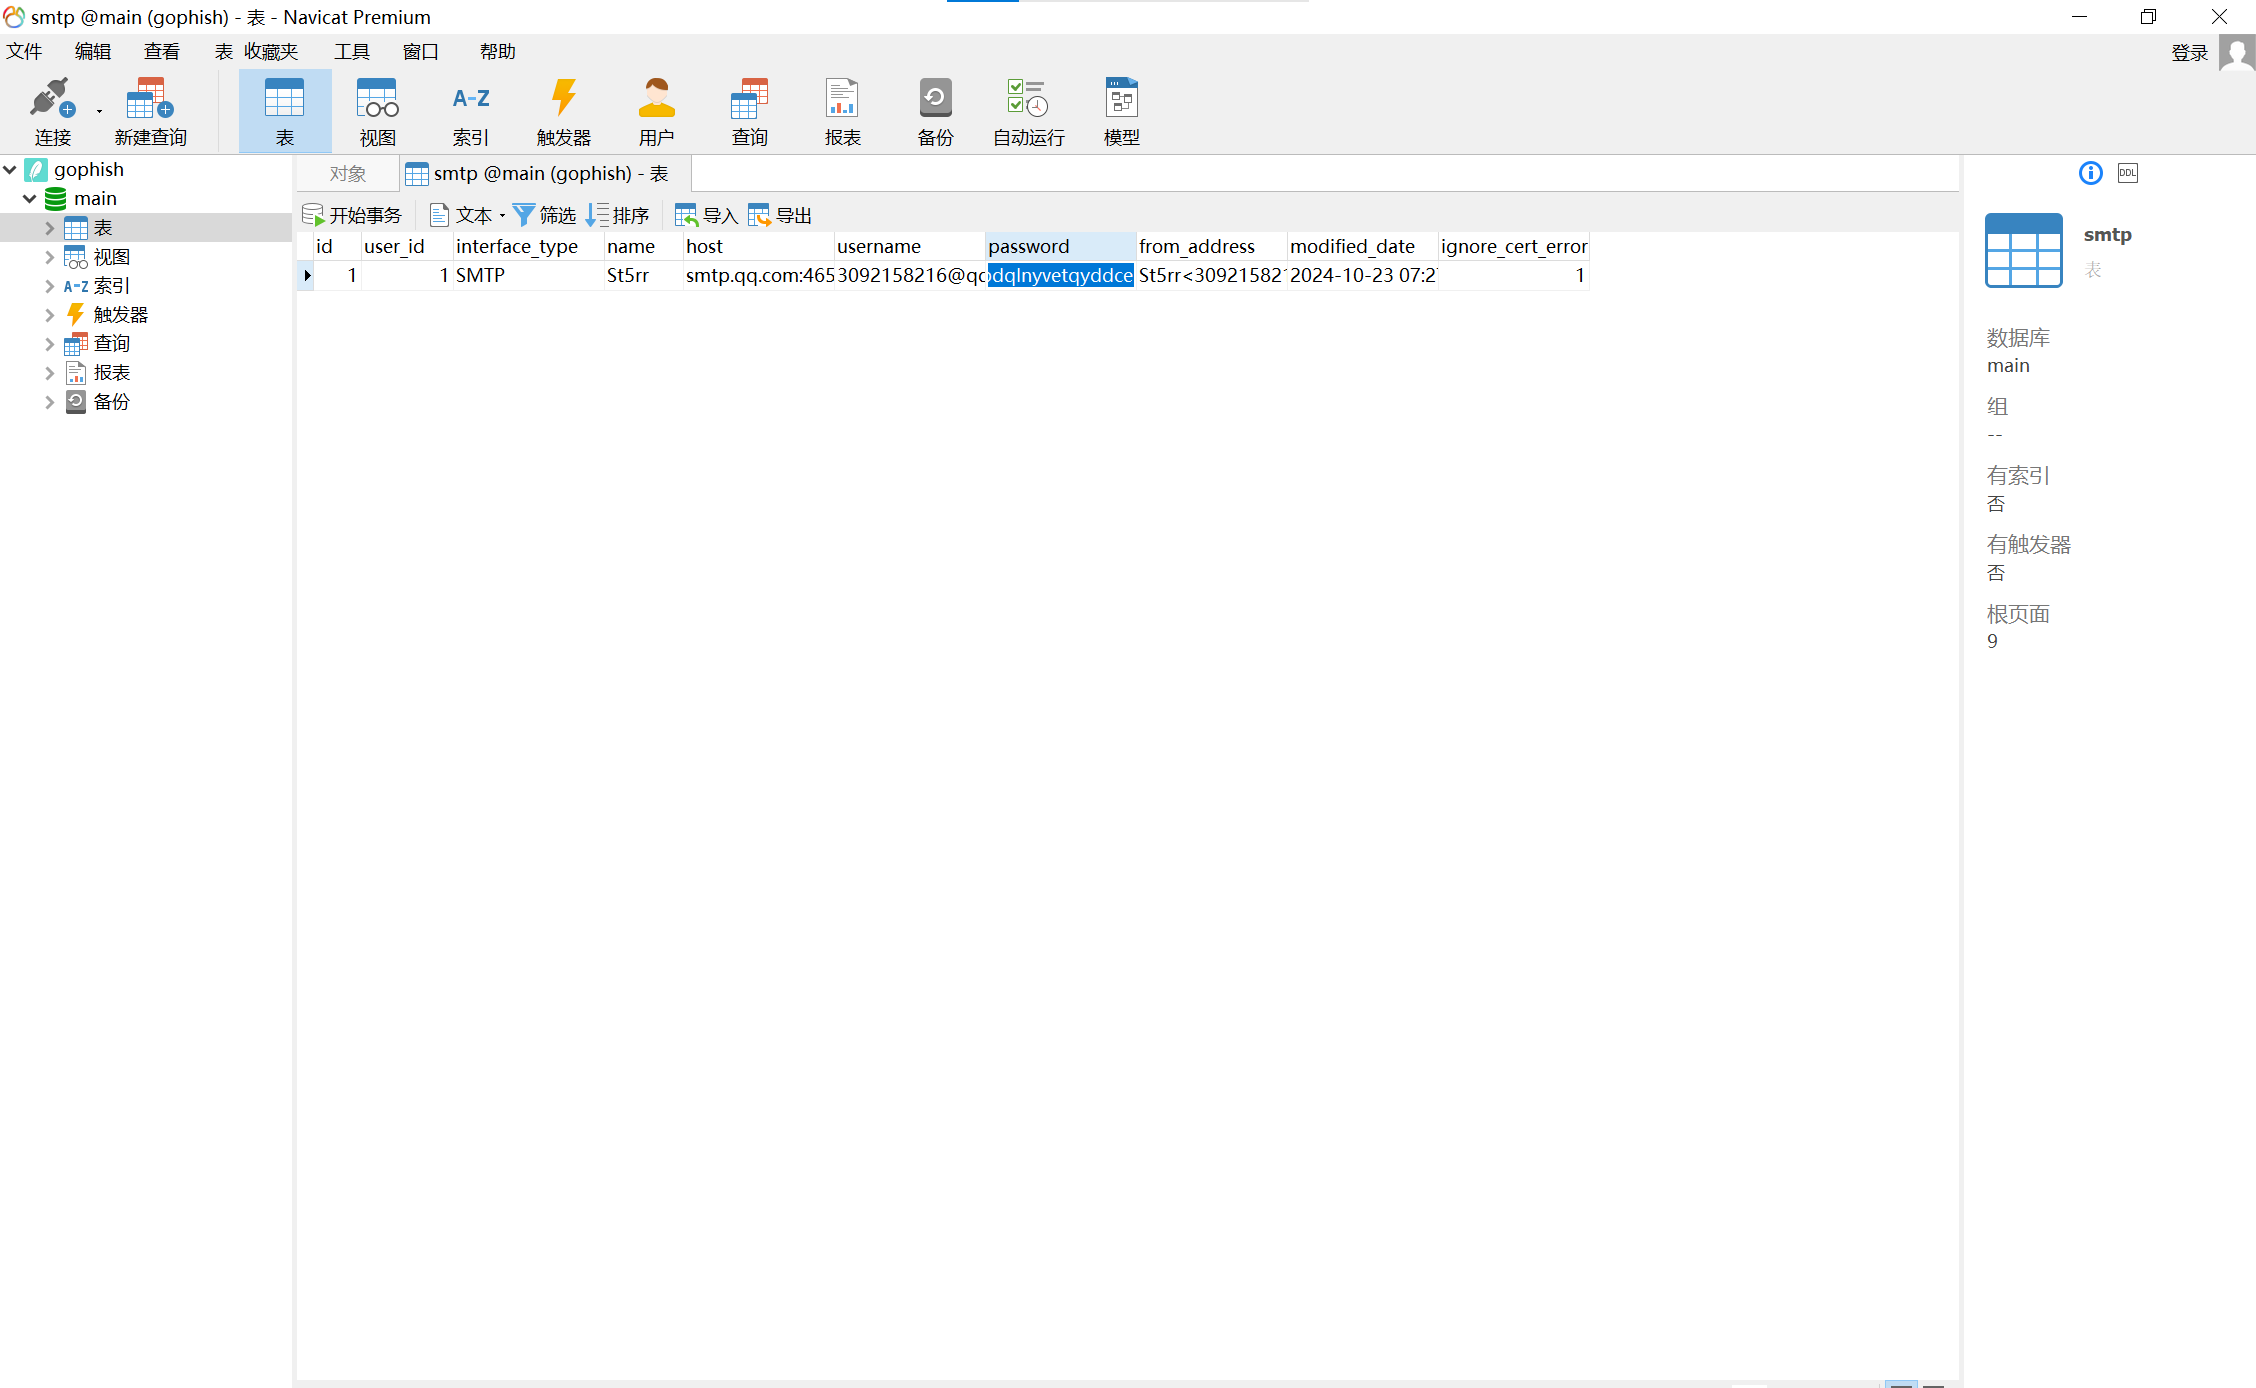Open the Trigger (触发器) toolbar icon
Image resolution: width=2256 pixels, height=1388 pixels.
point(563,112)
